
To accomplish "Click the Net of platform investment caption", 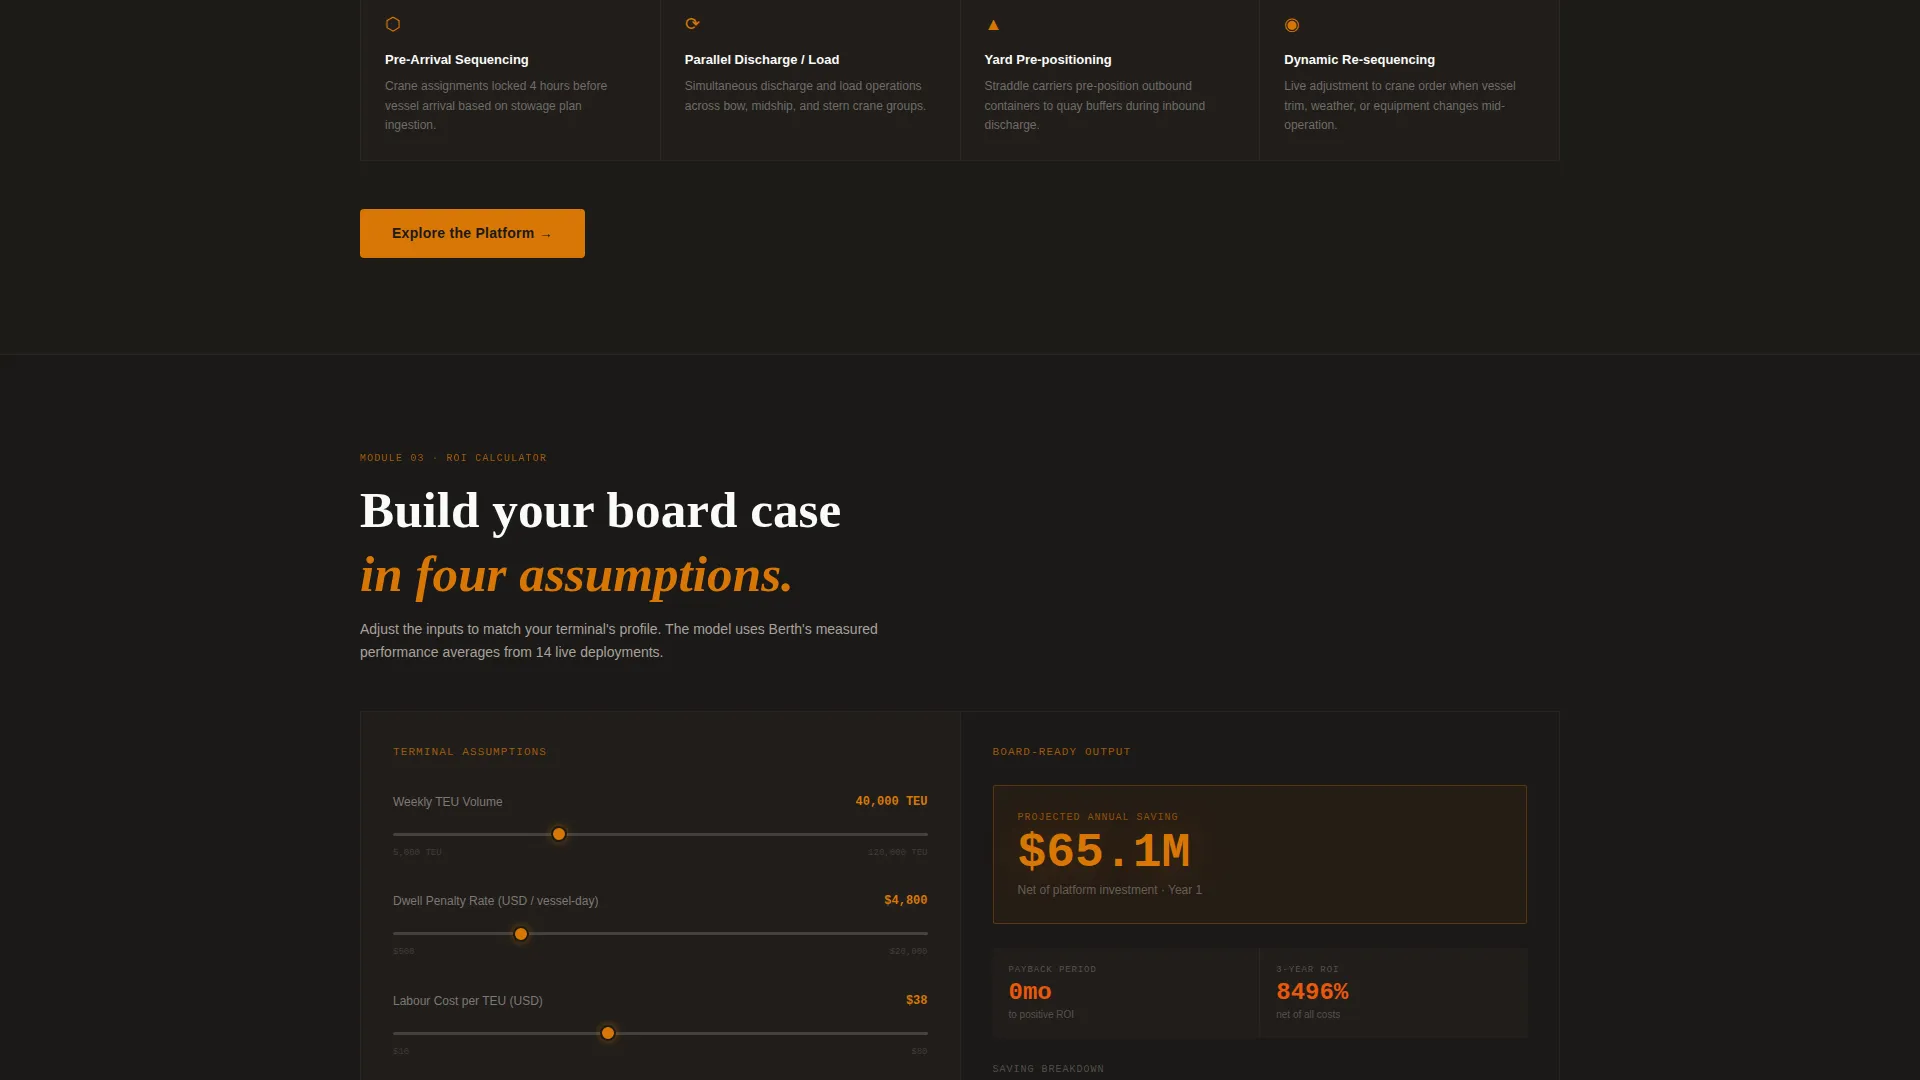I will (1110, 890).
